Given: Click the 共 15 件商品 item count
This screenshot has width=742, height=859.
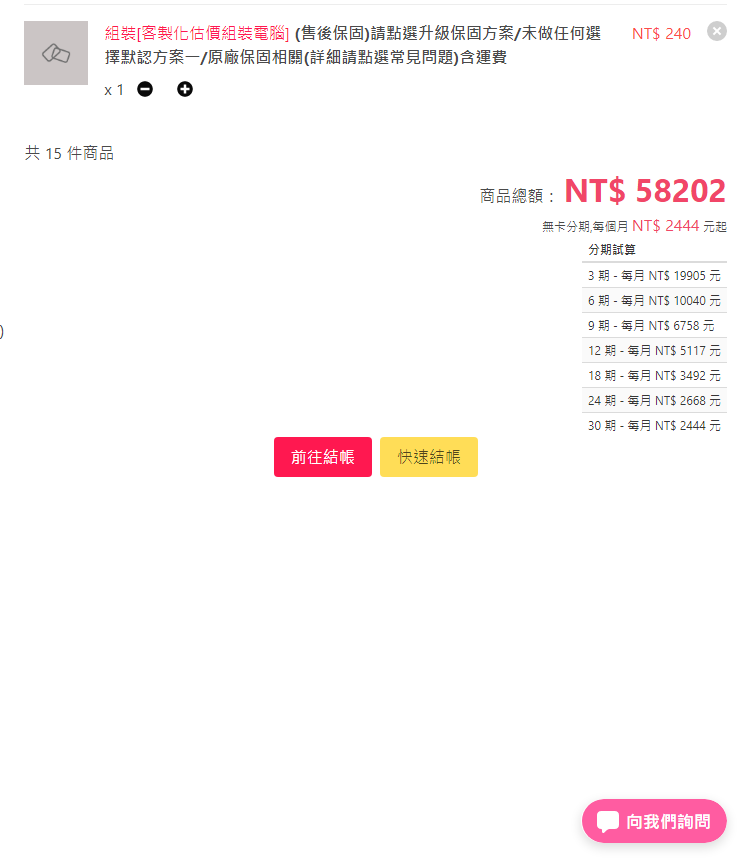Looking at the screenshot, I should click(69, 153).
